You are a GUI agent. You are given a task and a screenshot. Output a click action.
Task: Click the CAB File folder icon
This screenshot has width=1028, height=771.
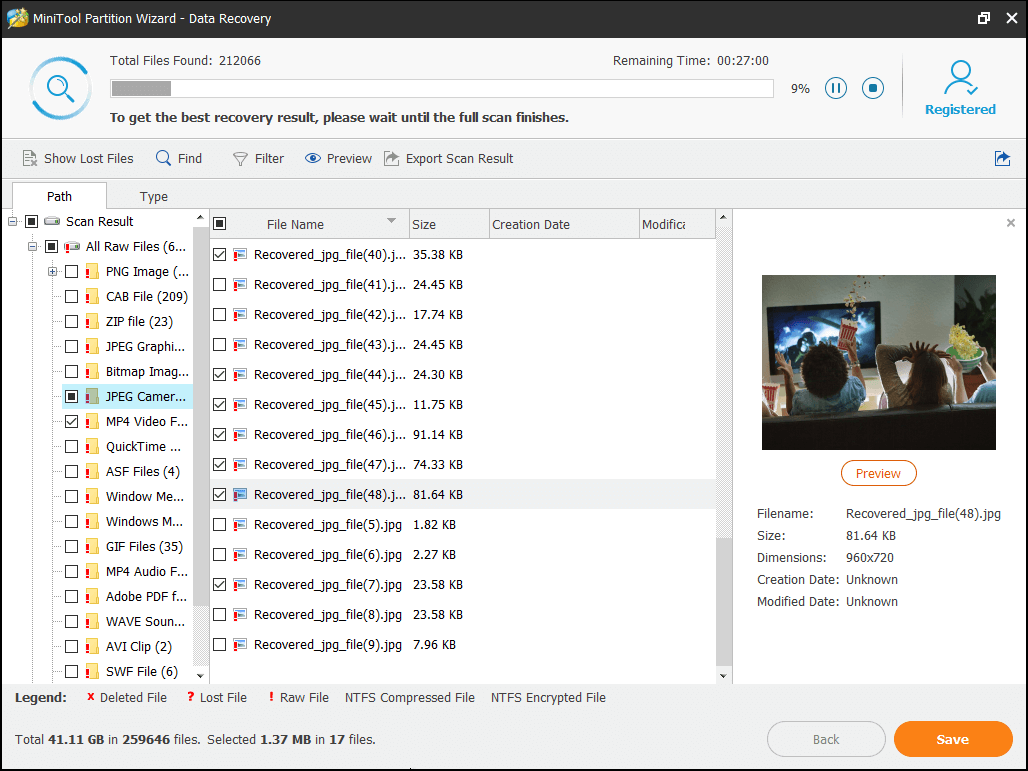coord(92,296)
